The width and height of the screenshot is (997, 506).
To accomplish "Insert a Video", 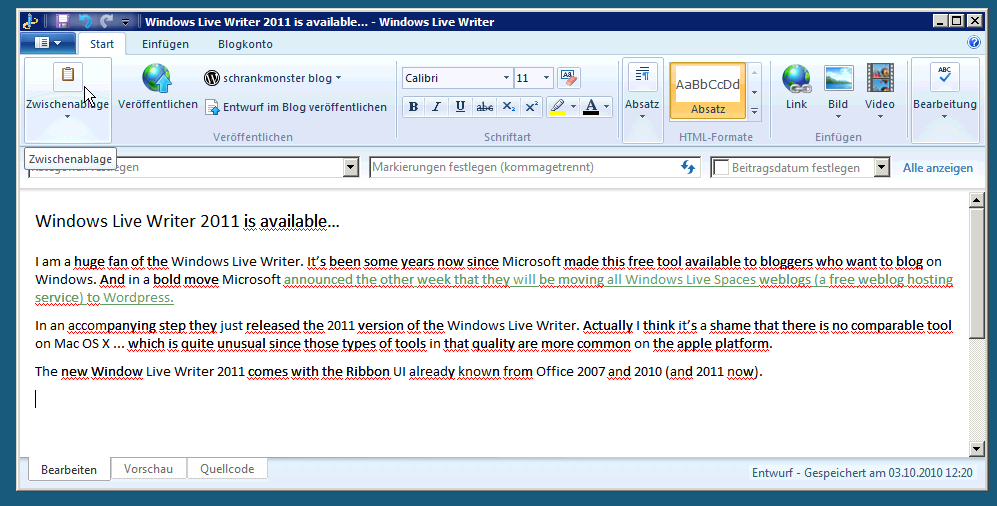I will 880,92.
